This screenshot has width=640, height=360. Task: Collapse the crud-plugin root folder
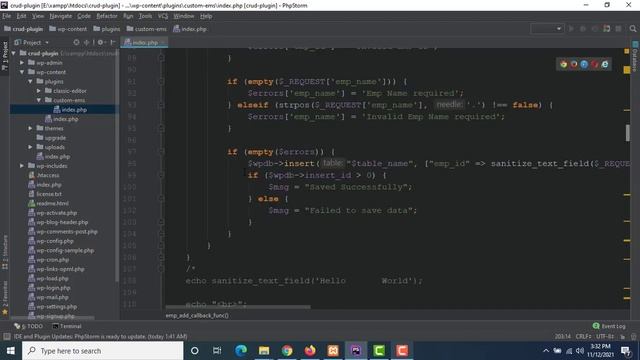click(13, 53)
